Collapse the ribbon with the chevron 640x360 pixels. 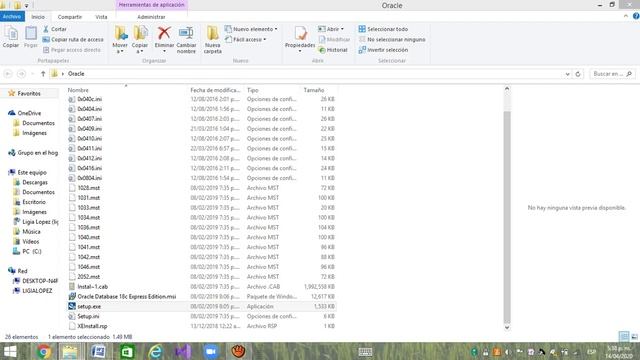(626, 16)
